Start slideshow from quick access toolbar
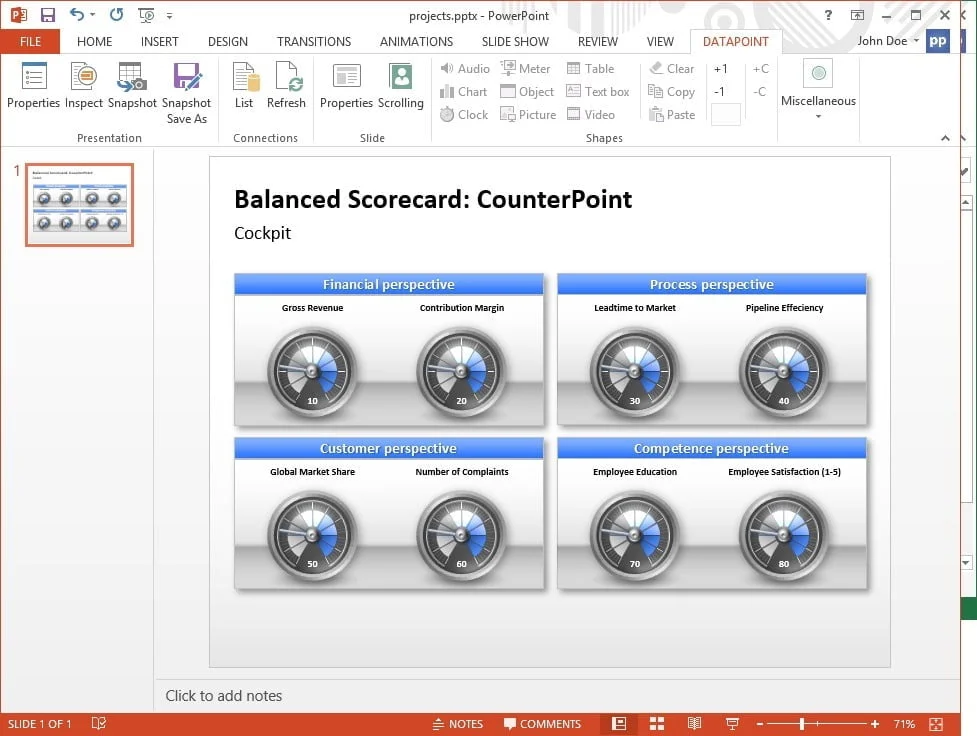The width and height of the screenshot is (977, 736). click(x=146, y=14)
